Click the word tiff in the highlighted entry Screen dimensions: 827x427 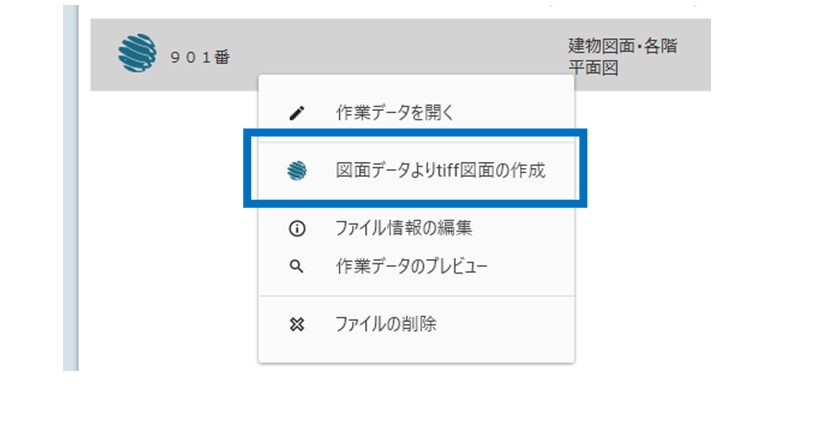point(448,170)
